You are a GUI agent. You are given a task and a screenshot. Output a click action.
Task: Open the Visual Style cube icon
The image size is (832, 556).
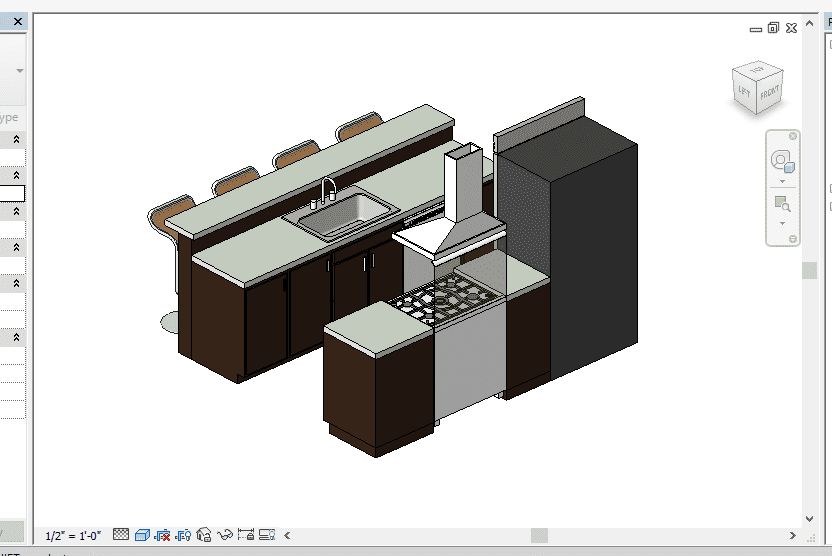[142, 535]
